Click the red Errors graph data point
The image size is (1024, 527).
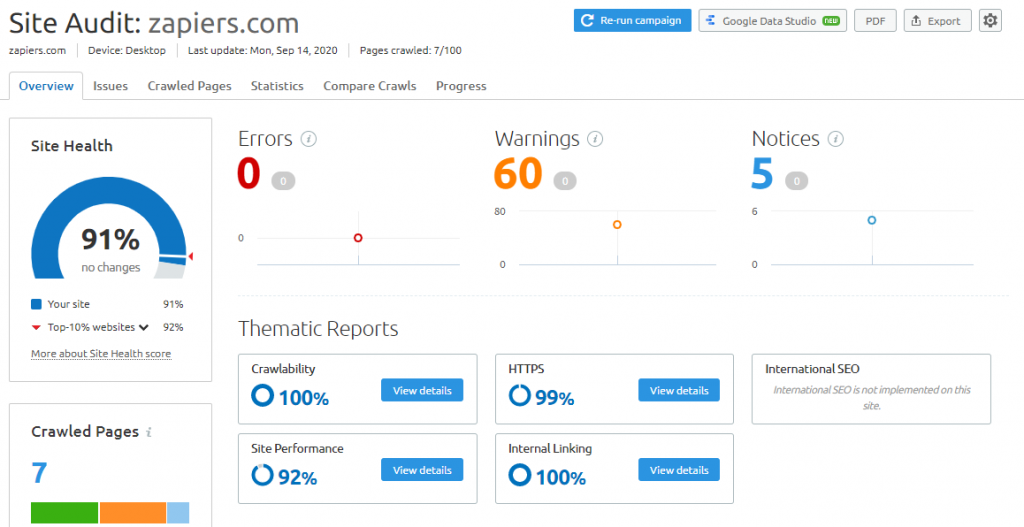click(x=358, y=238)
